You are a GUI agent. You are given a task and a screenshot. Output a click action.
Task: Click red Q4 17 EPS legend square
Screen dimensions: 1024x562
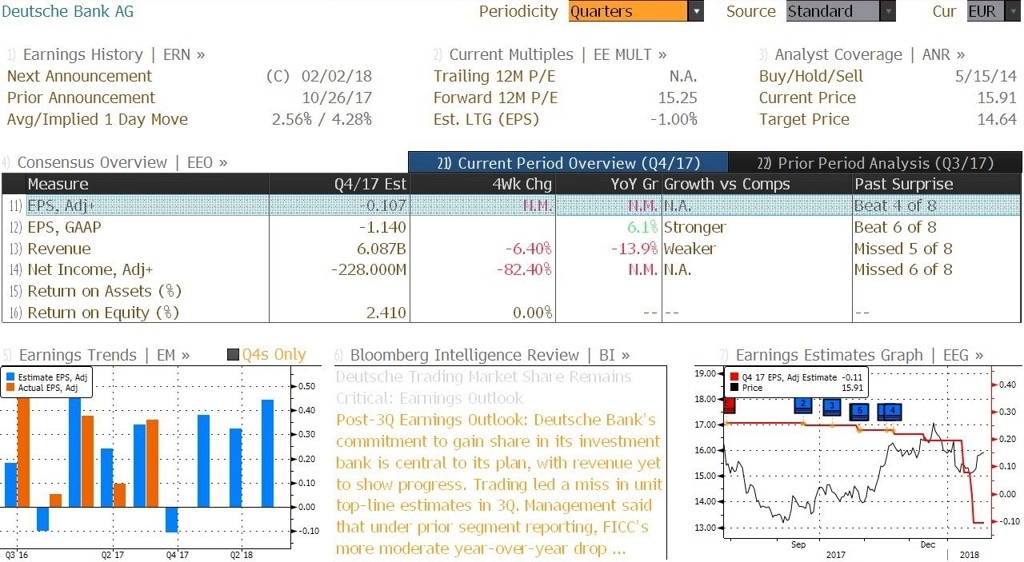[x=734, y=377]
